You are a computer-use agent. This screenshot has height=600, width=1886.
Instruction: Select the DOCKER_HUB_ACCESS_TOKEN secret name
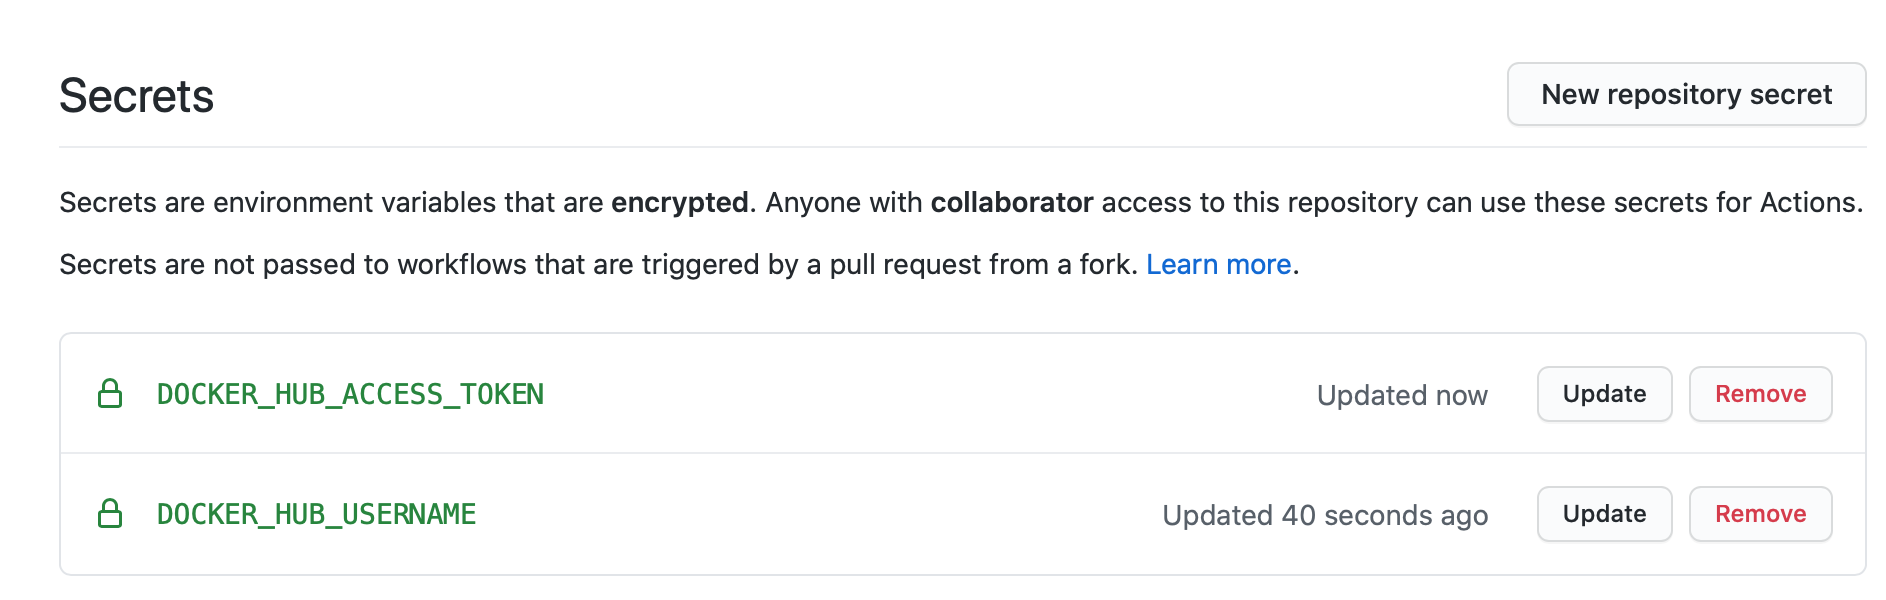click(x=350, y=394)
